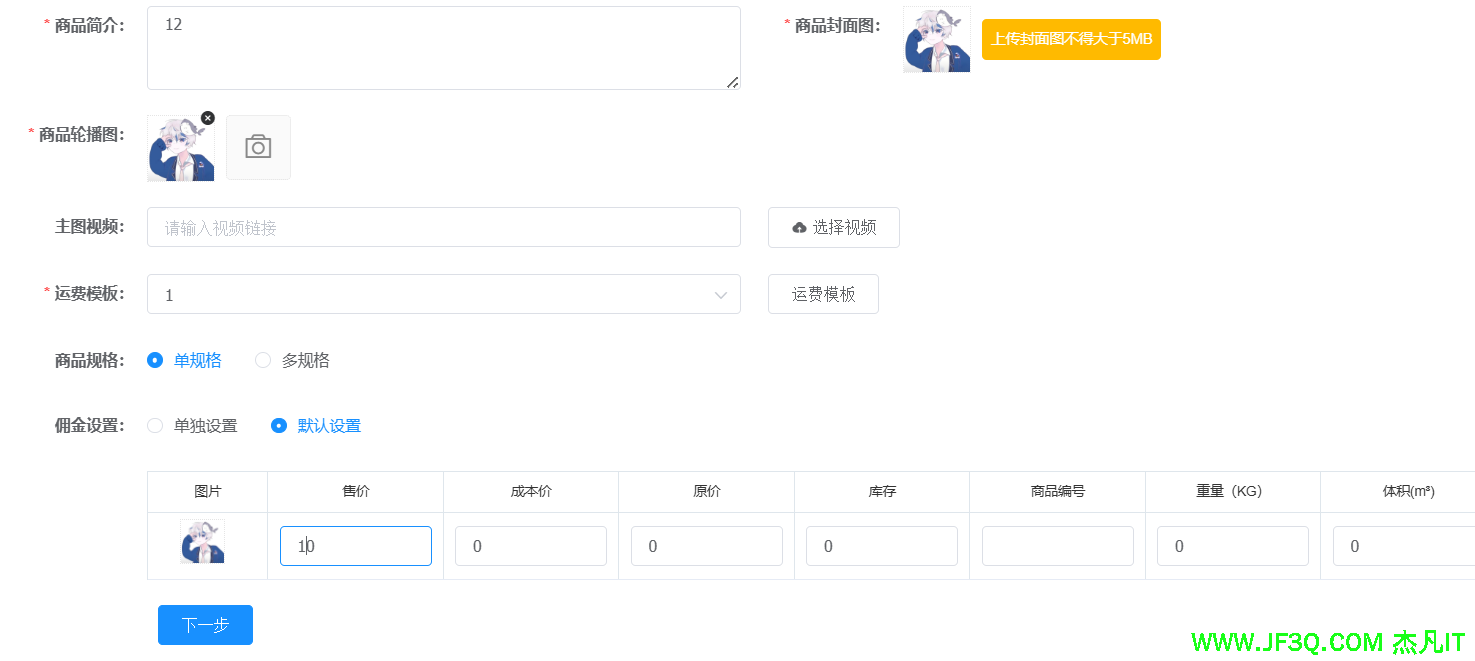Open the 运费模板 dropdown

[x=430, y=294]
